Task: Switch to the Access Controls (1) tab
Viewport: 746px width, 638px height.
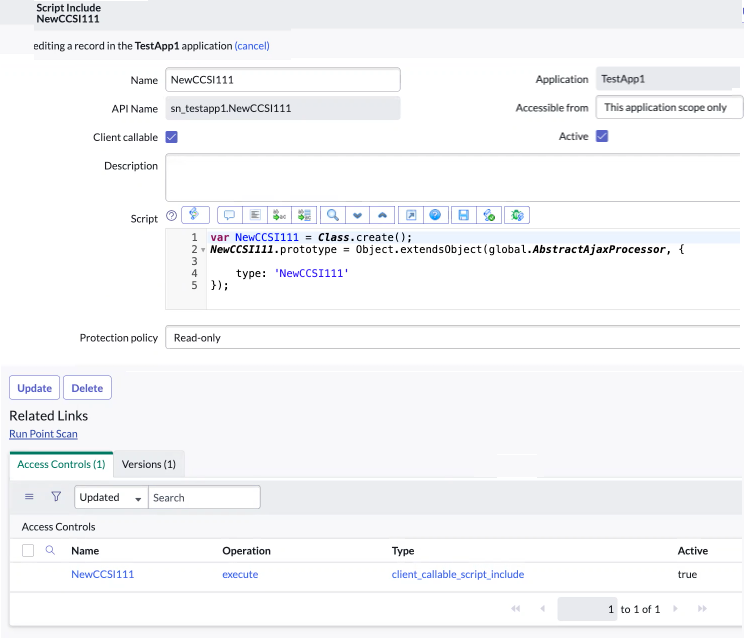Action: [x=61, y=464]
